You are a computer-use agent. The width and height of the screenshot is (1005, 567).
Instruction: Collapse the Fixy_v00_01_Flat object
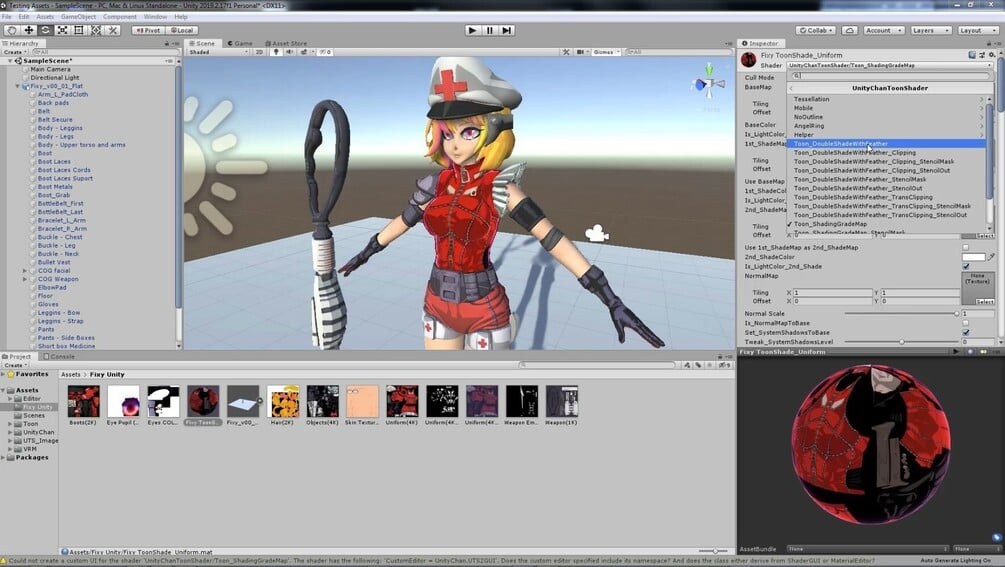(x=18, y=86)
